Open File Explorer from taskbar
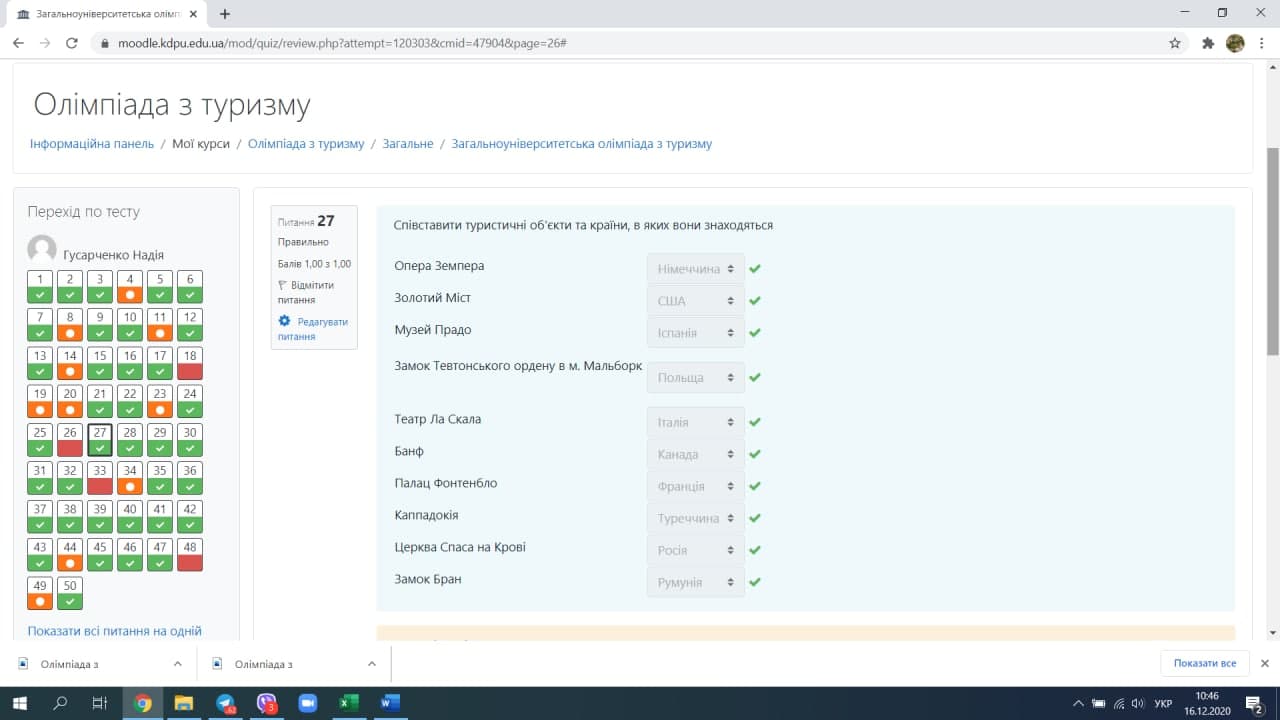Image resolution: width=1280 pixels, height=720 pixels. [183, 703]
